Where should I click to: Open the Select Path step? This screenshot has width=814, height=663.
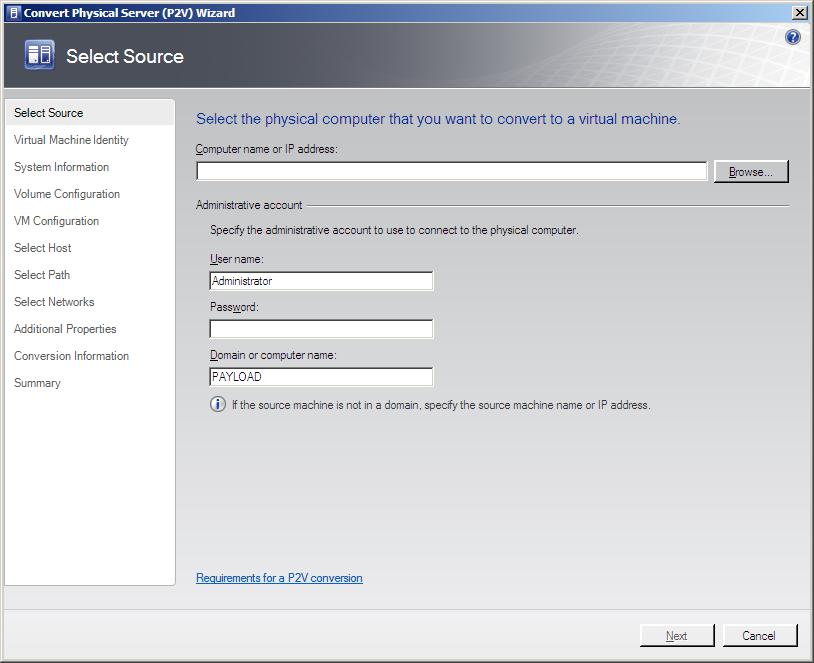(42, 275)
